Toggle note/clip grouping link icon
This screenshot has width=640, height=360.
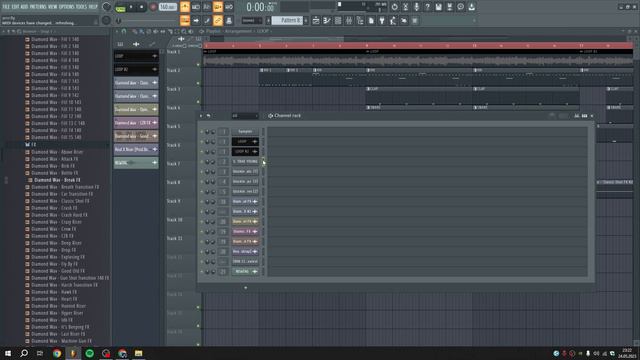pyautogui.click(x=218, y=20)
